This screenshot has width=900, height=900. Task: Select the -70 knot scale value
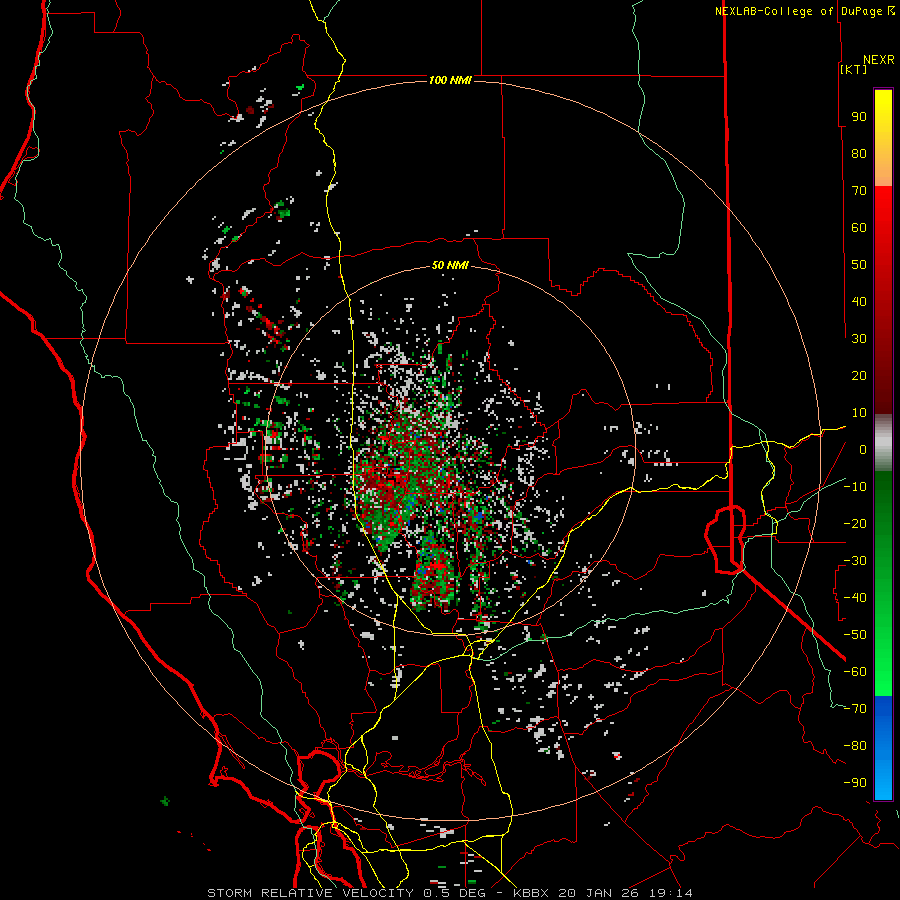(x=855, y=709)
